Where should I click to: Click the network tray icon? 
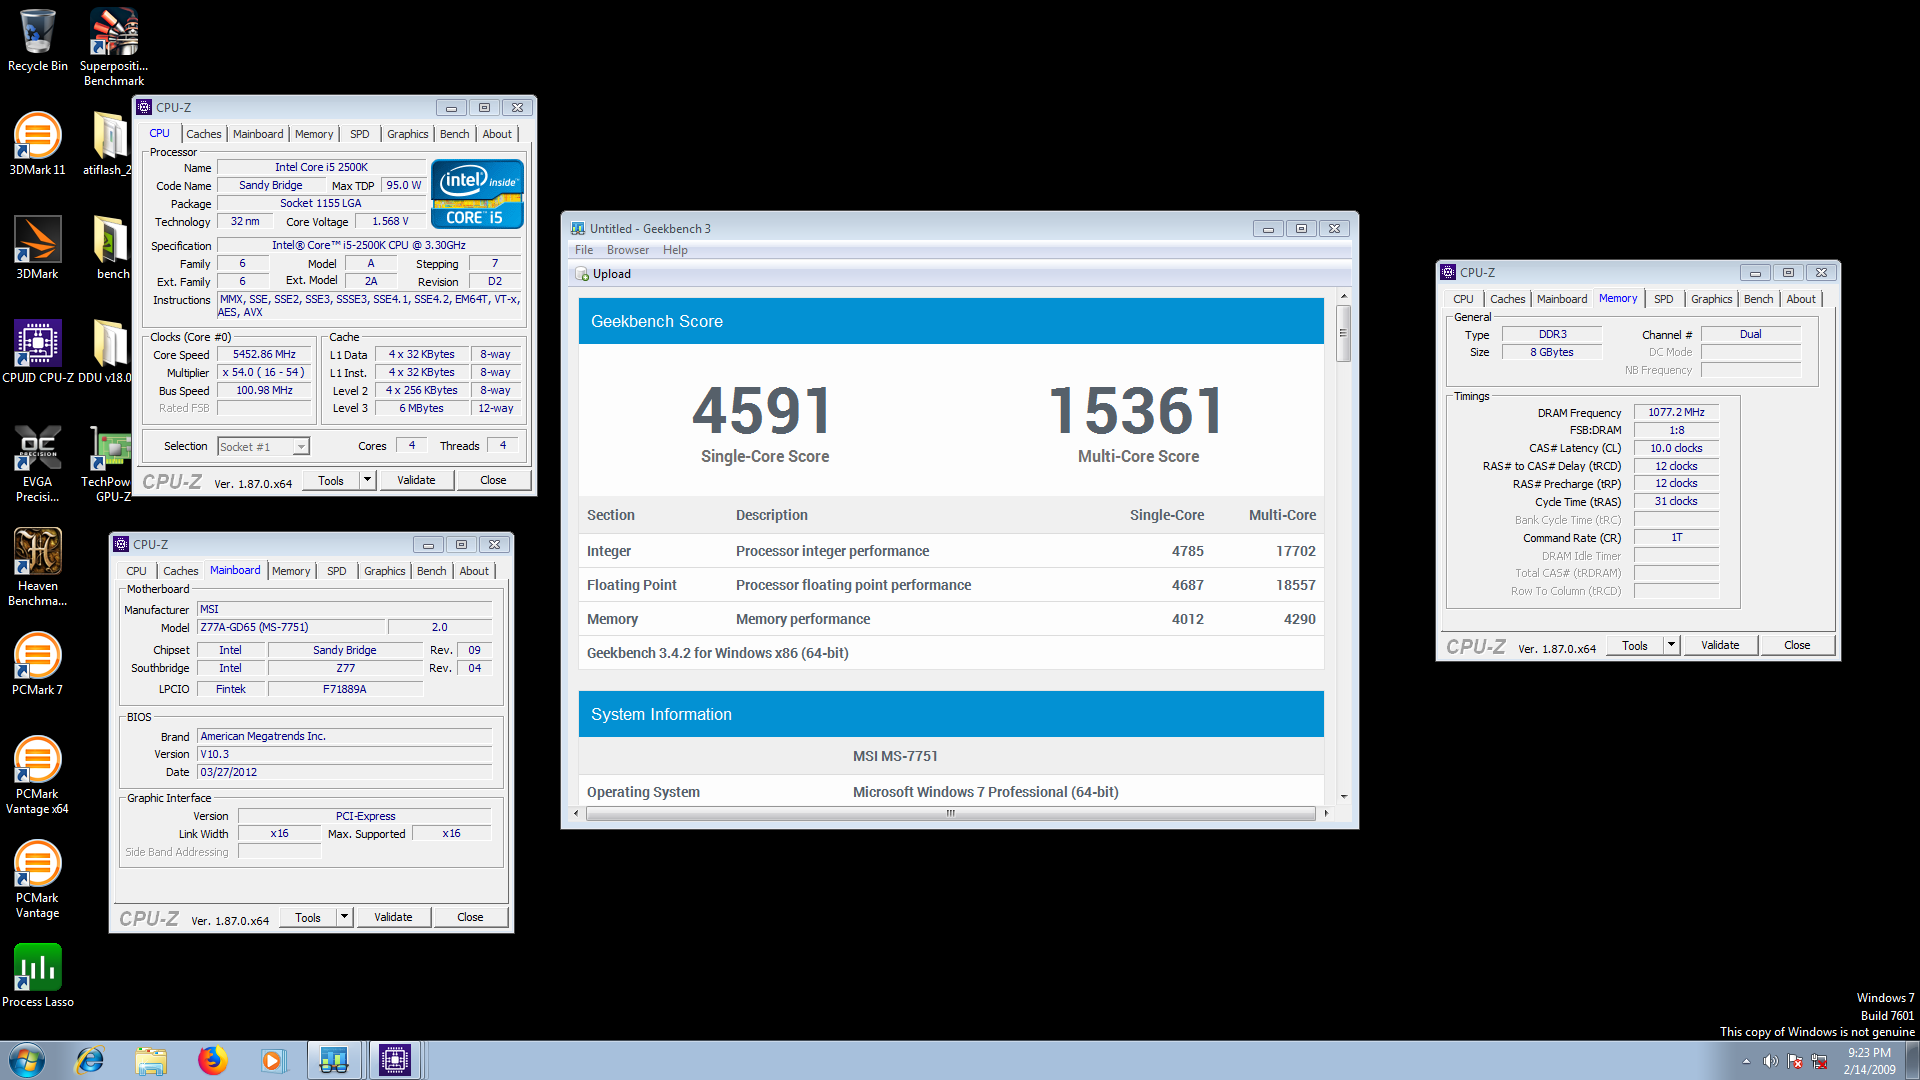(1819, 1061)
